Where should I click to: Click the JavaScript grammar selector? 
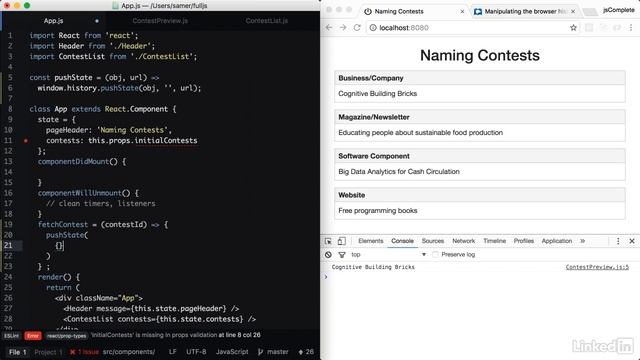point(232,351)
